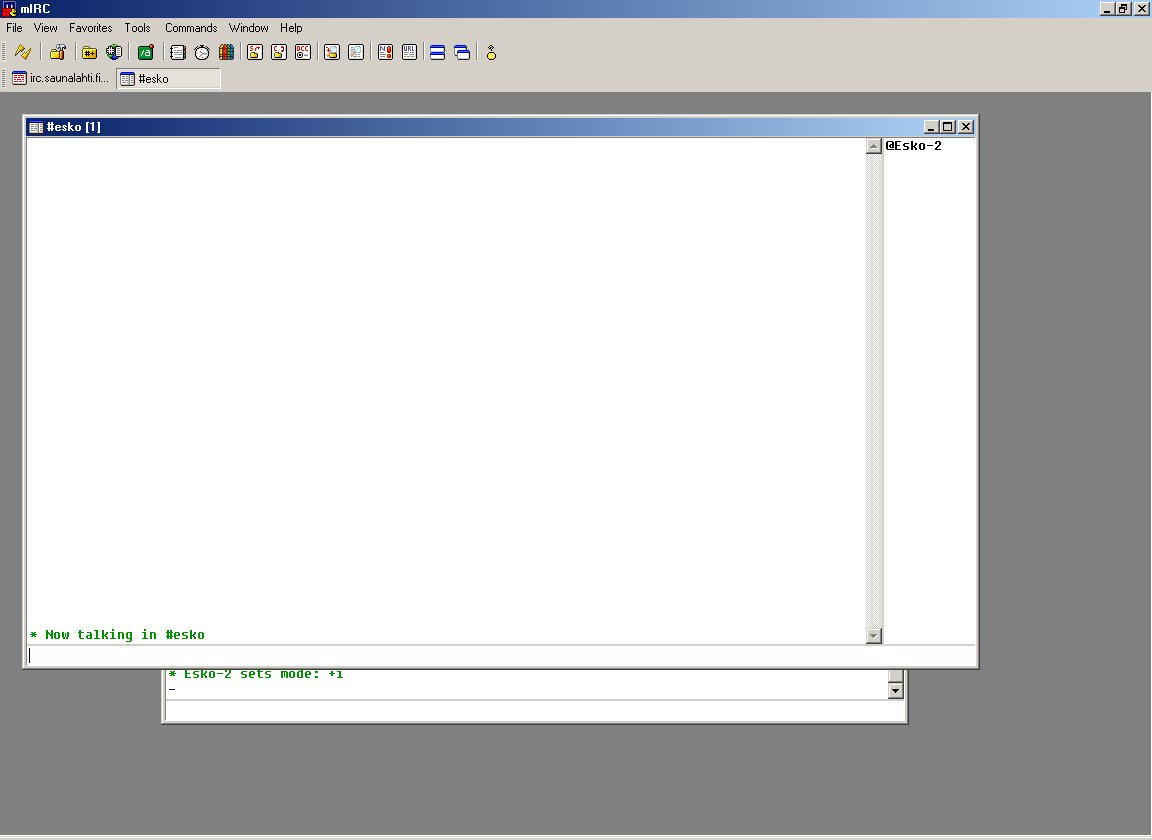Open the Log files toolbar icon
The image size is (1152, 840).
(x=356, y=52)
